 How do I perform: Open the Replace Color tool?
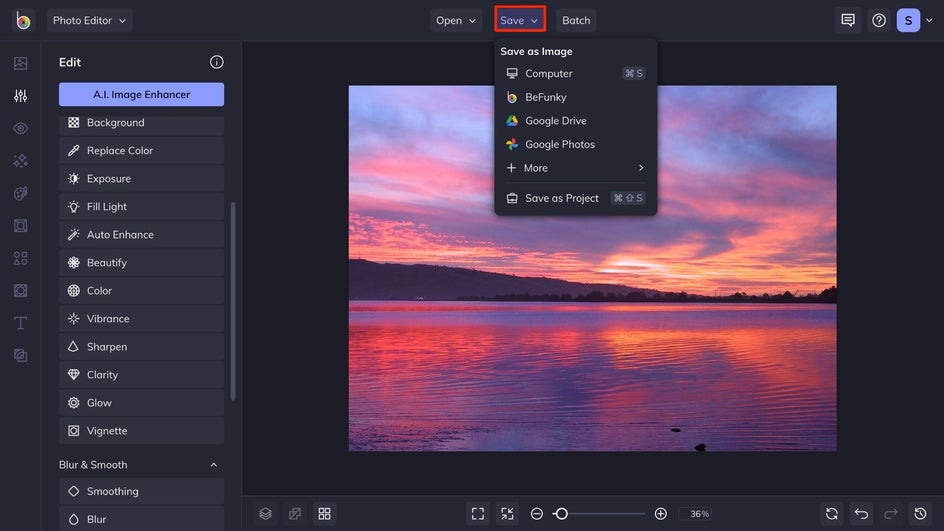(x=141, y=151)
